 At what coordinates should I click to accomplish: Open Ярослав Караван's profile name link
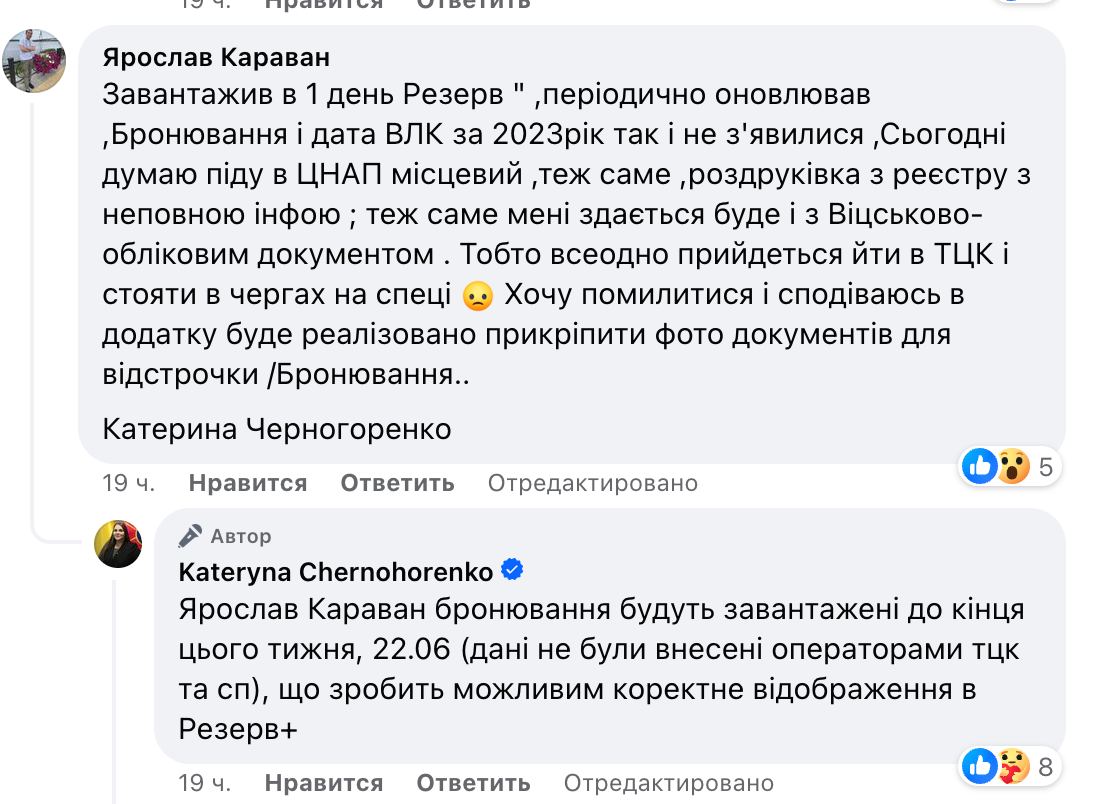click(213, 57)
